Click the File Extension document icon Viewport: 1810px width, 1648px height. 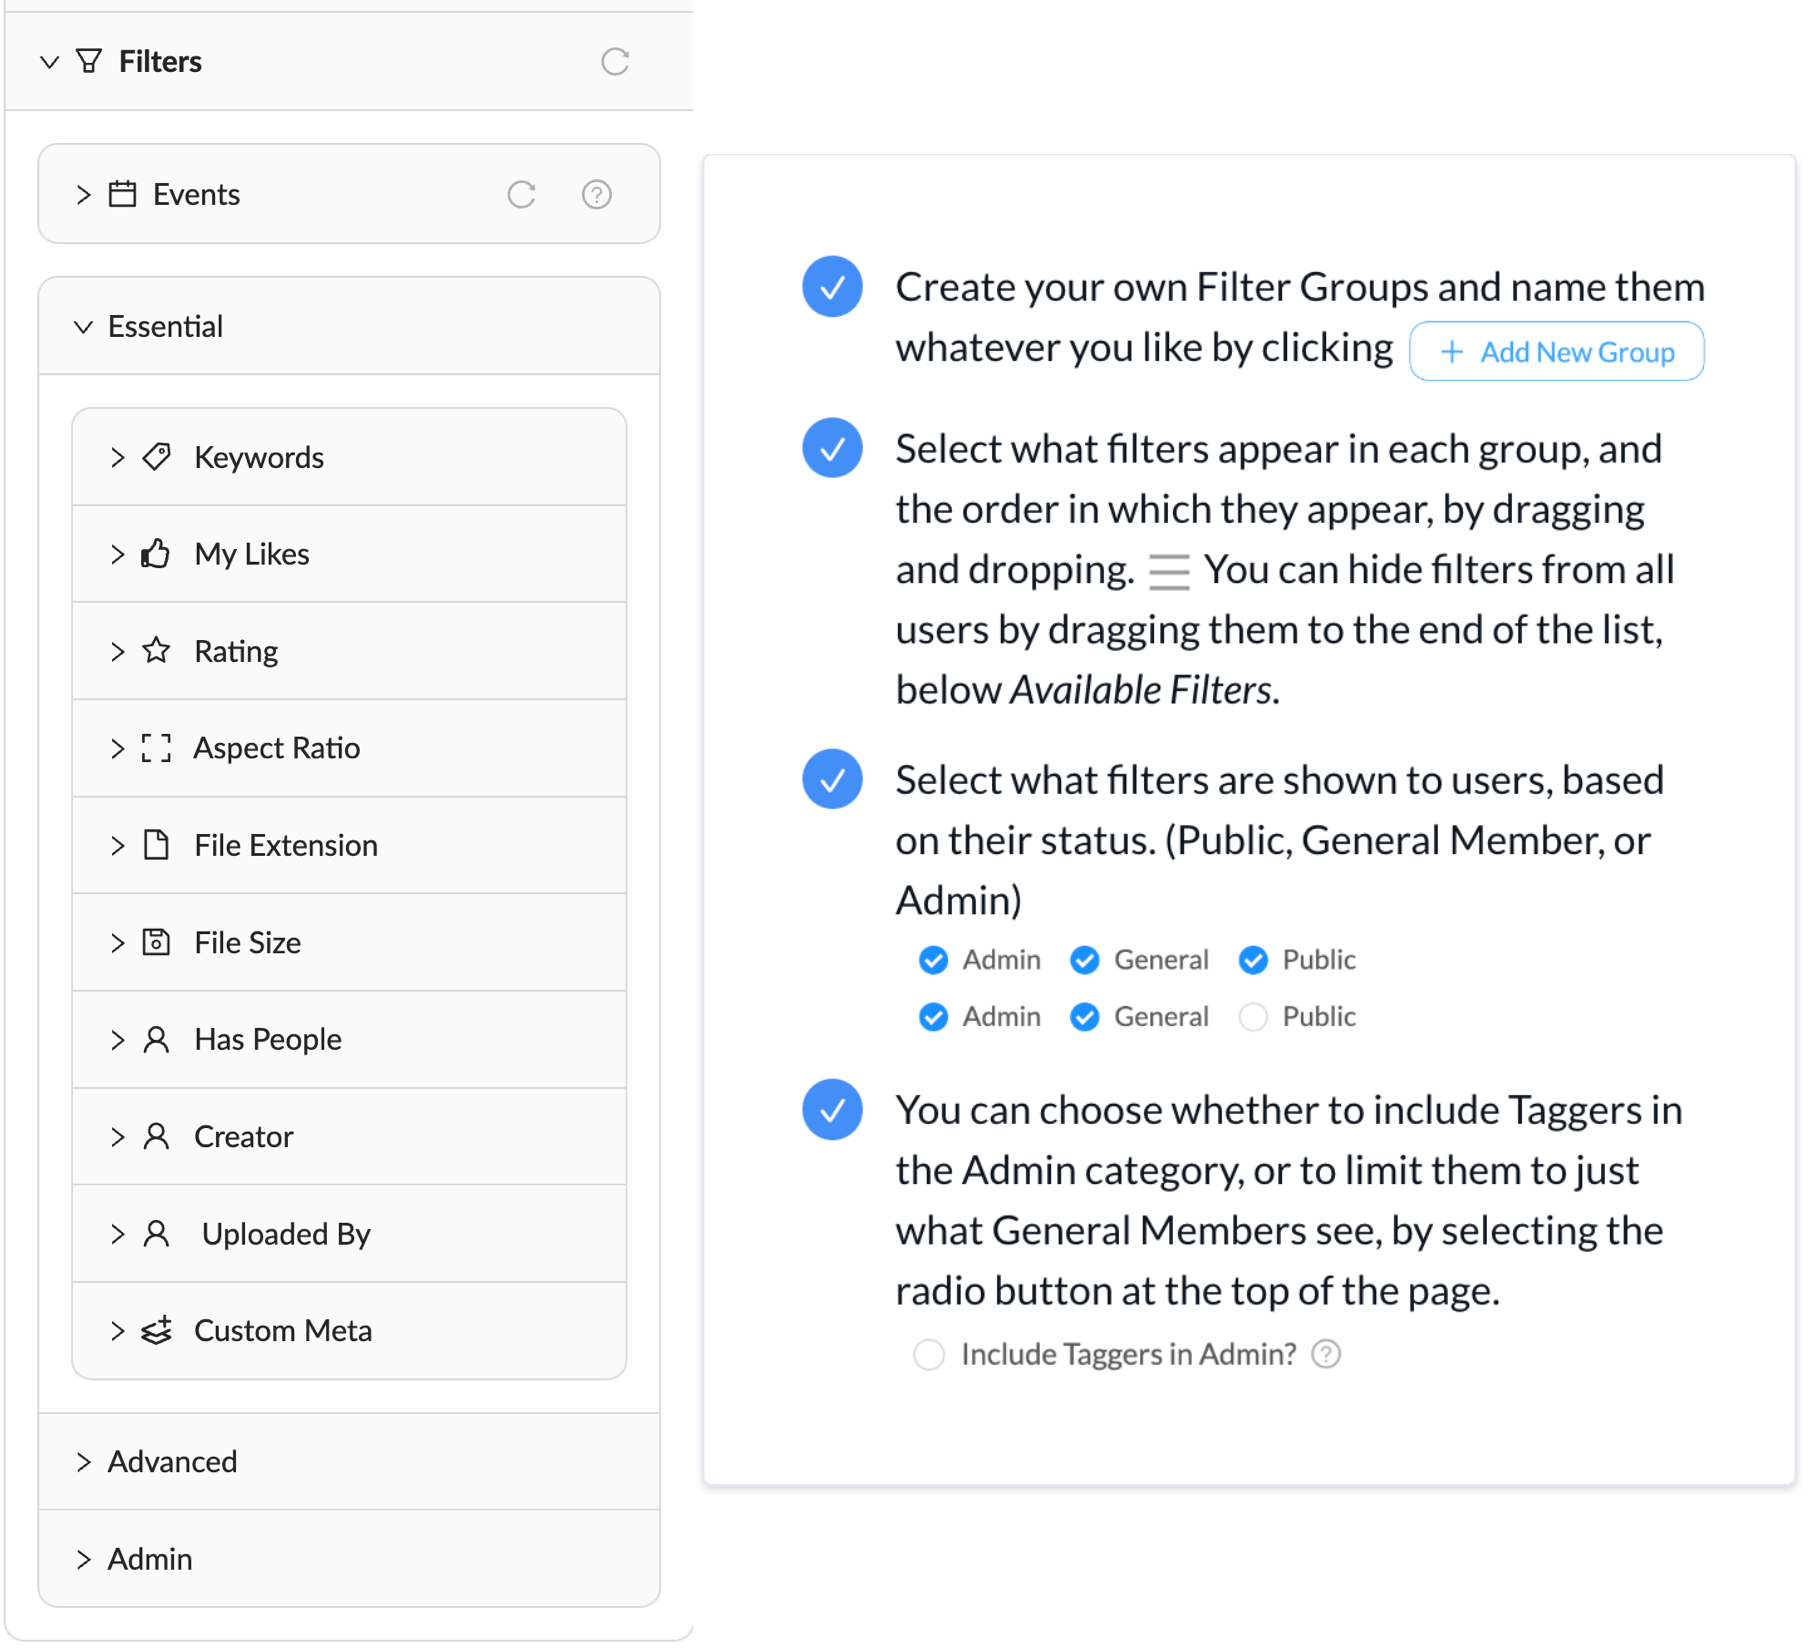coord(156,845)
